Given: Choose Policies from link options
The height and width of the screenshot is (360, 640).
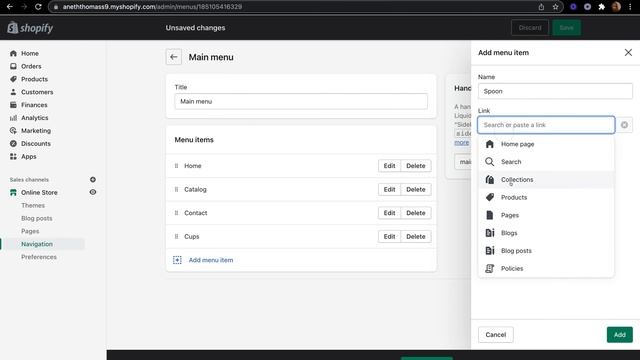Looking at the screenshot, I should [546, 268].
